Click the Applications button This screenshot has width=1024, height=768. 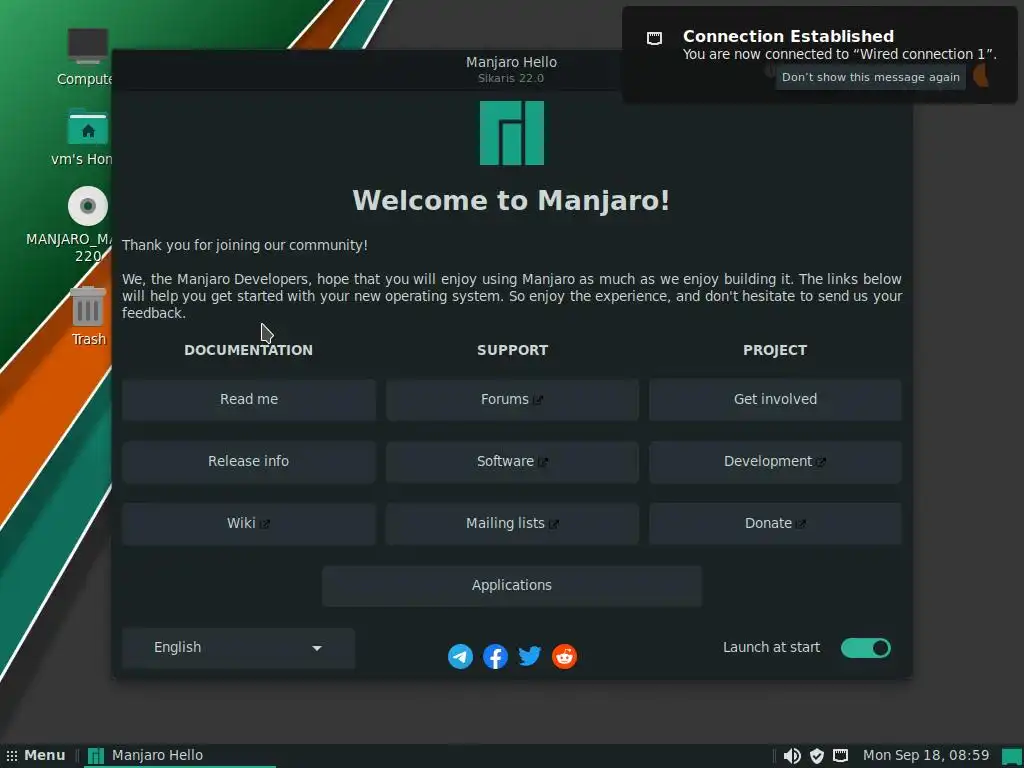point(512,585)
